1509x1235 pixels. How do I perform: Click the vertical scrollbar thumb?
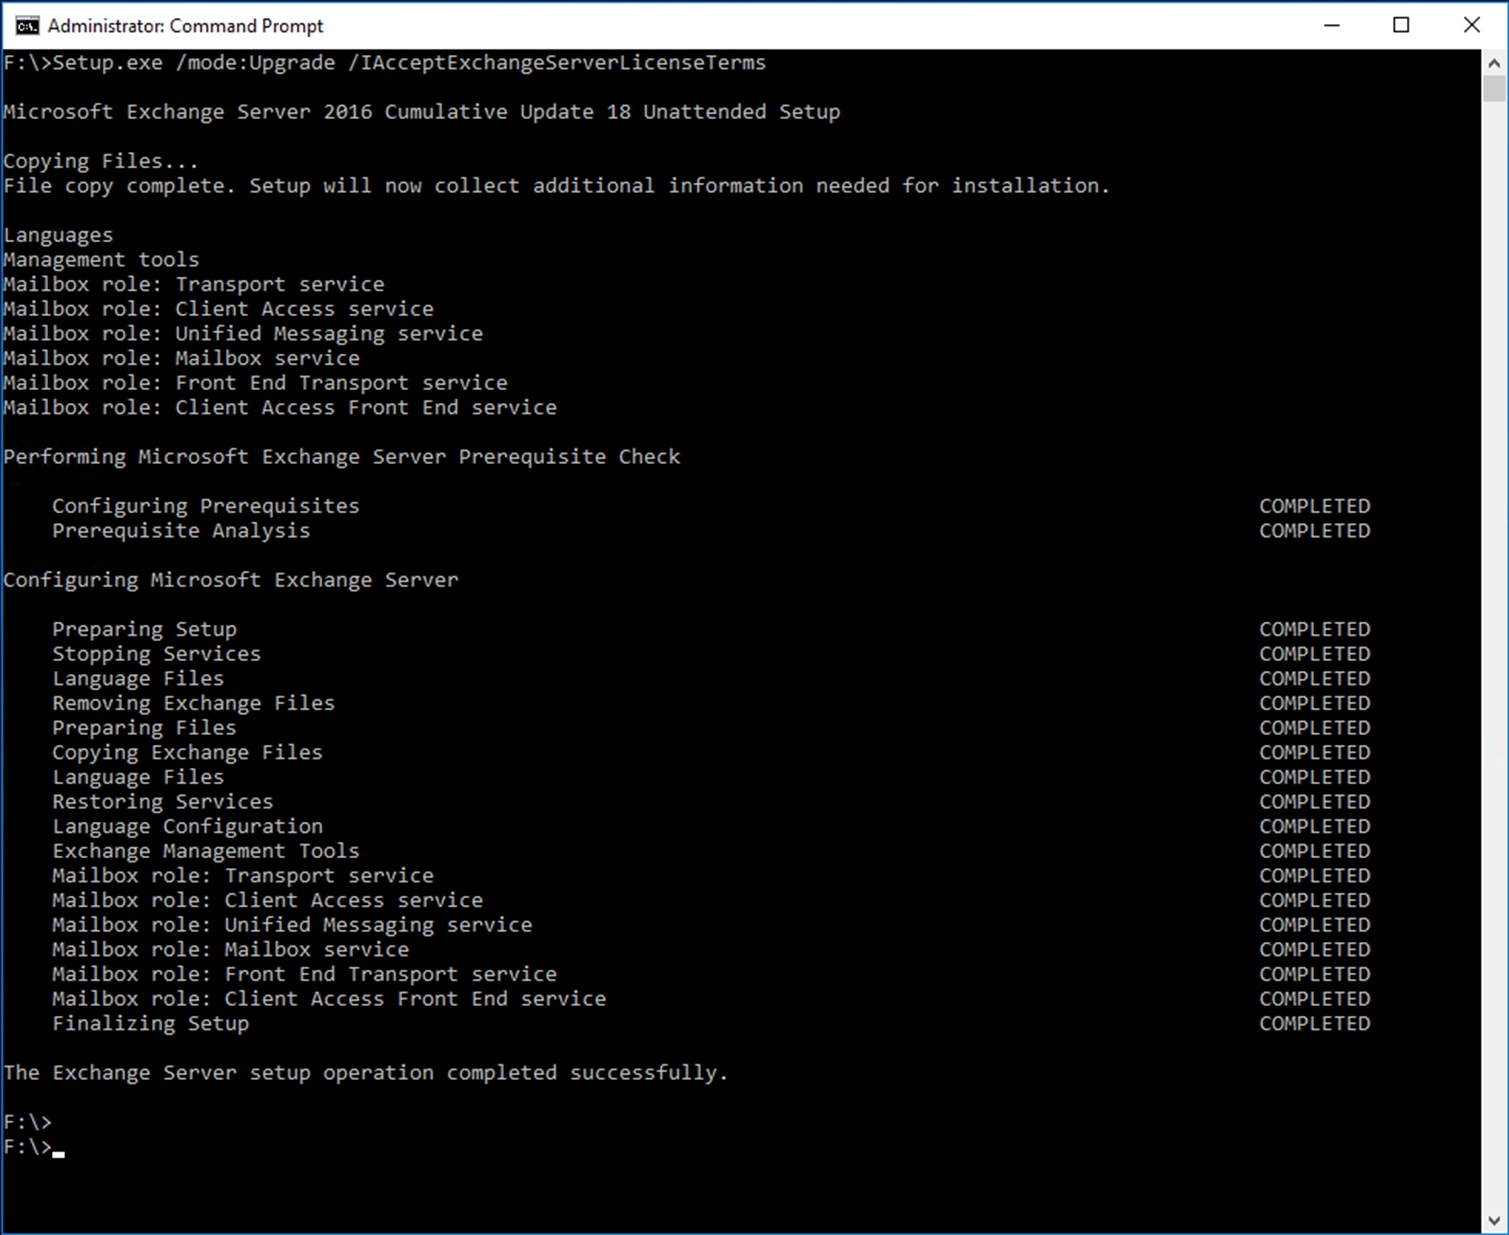point(1494,88)
